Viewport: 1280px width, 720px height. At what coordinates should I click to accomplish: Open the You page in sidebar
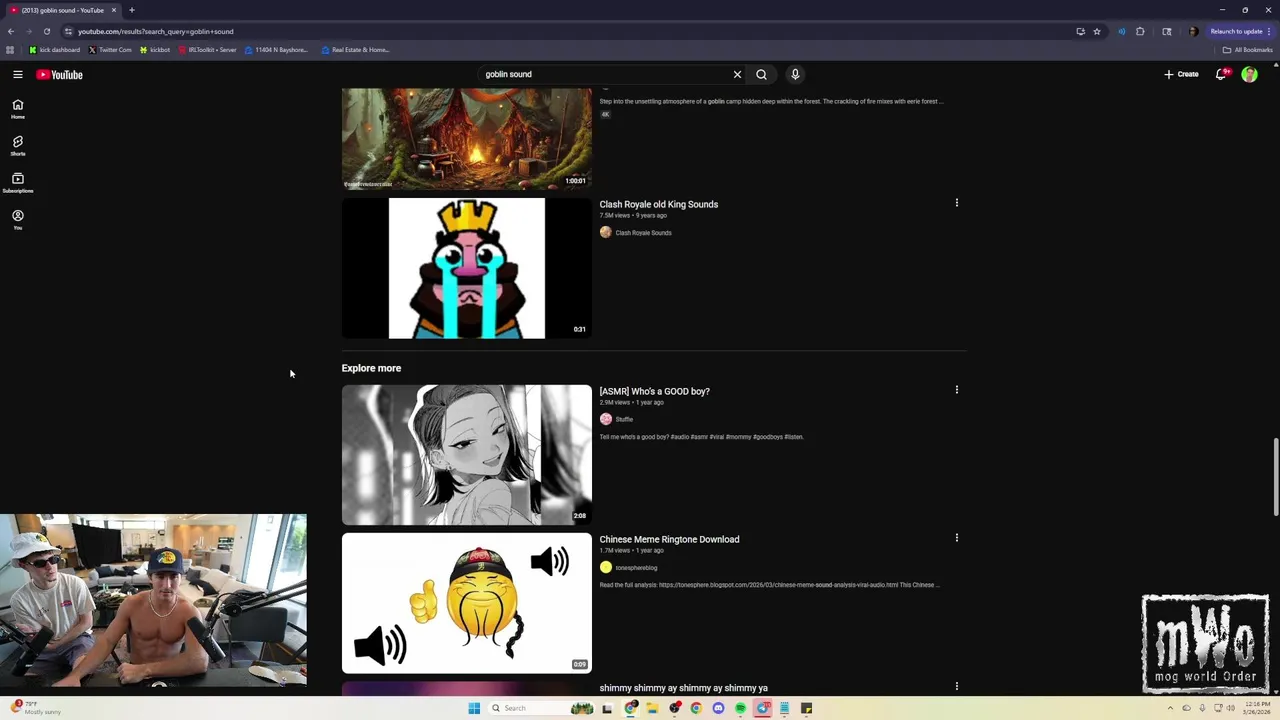18,220
